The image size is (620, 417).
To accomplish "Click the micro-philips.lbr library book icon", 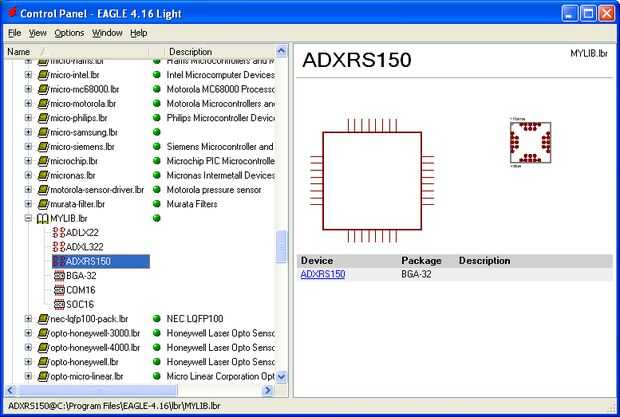I will (43, 118).
